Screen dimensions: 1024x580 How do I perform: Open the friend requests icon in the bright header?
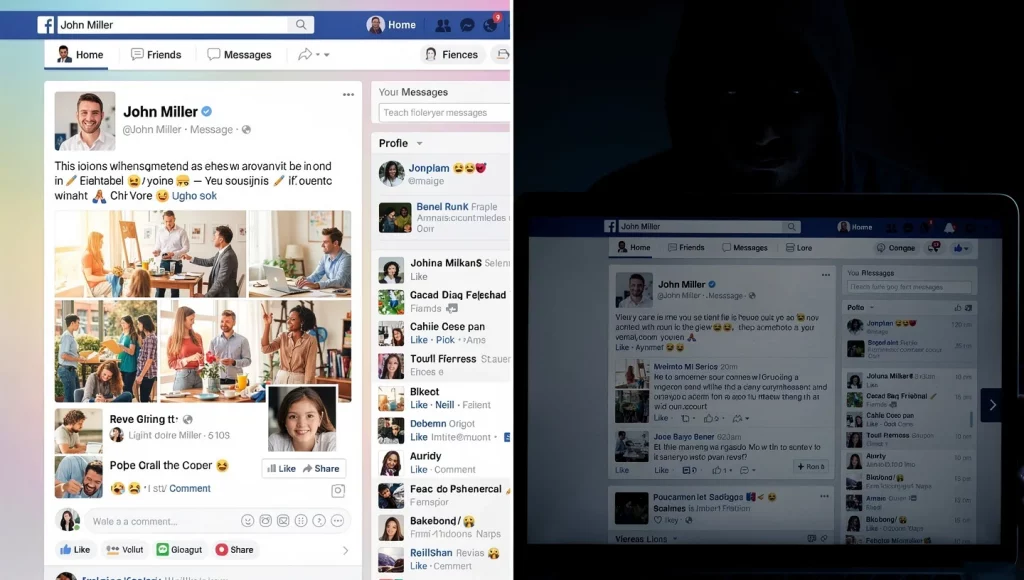443,25
